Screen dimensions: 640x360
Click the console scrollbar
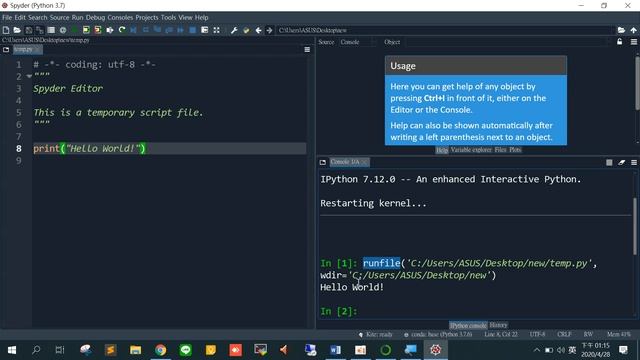(635, 227)
